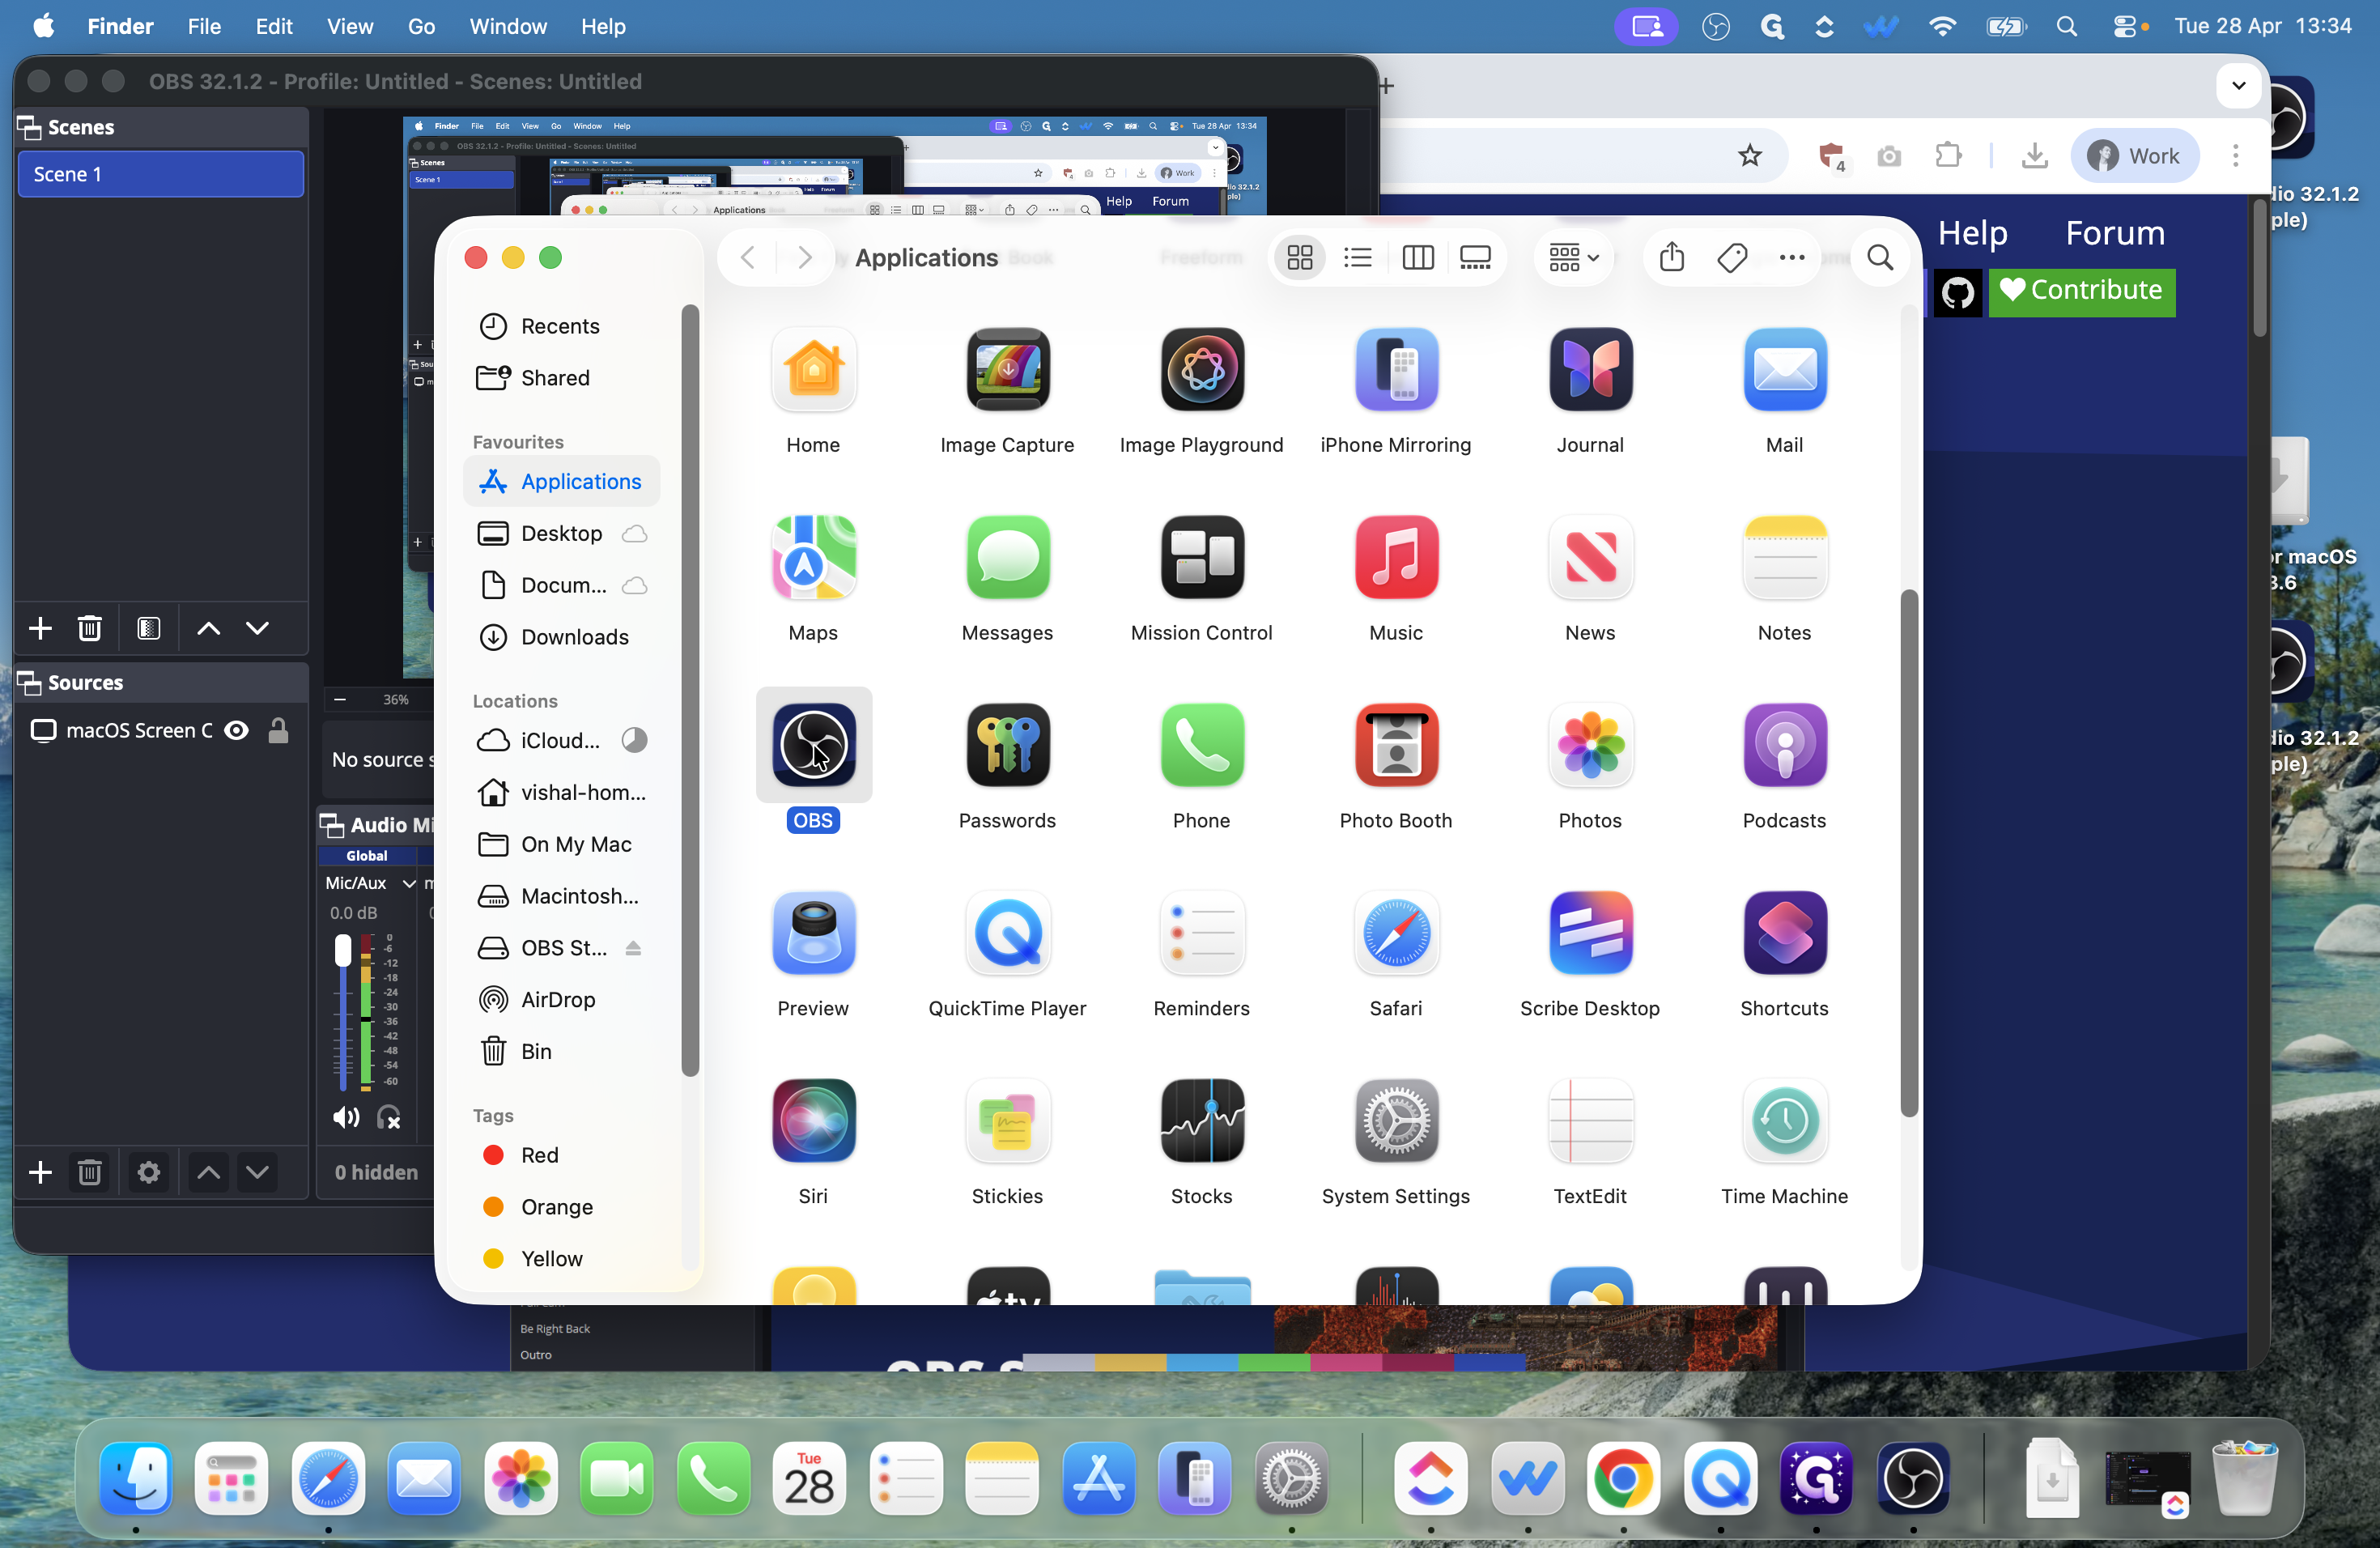Move source up in OBS Sources
The width and height of the screenshot is (2380, 1548).
point(208,1172)
